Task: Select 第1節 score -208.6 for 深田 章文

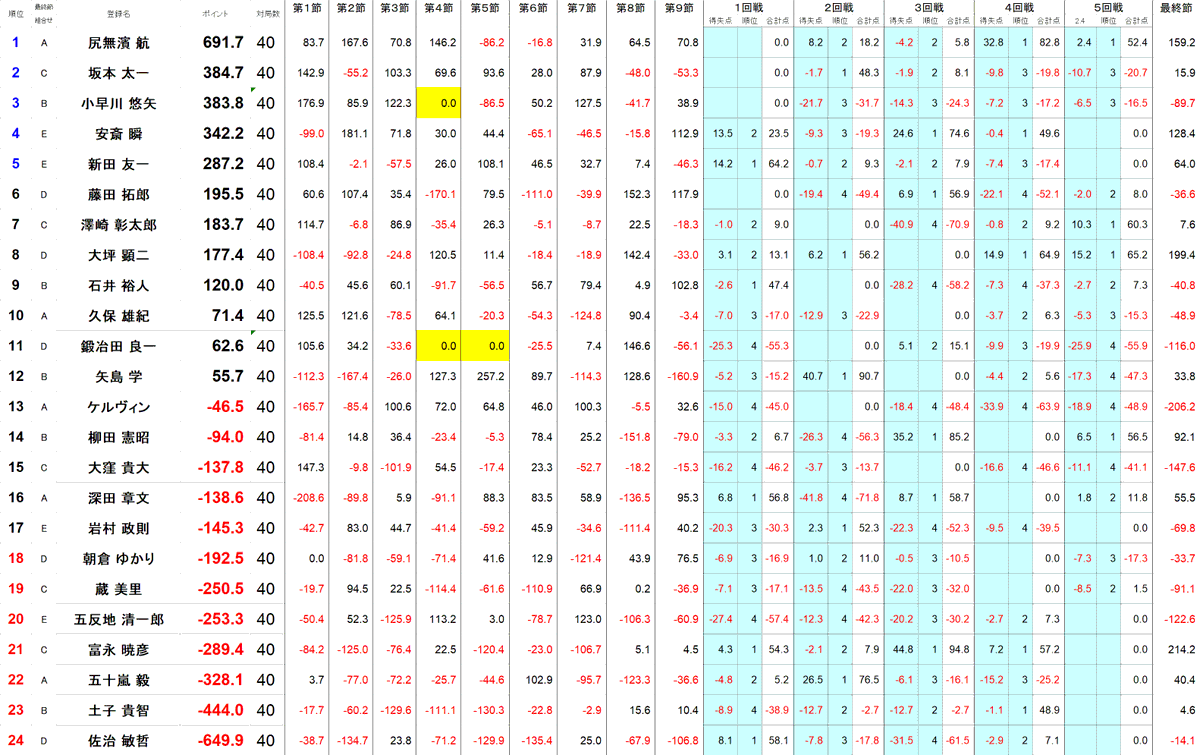Action: pos(307,498)
